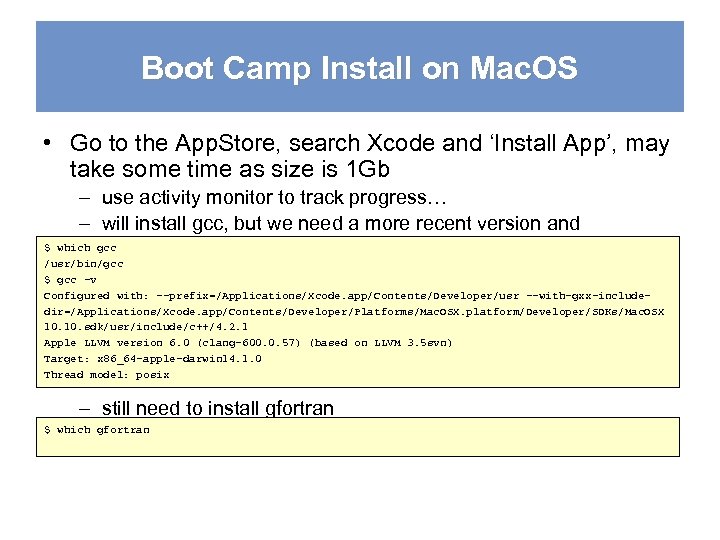Click the main bullet point dot
This screenshot has width=720, height=540.
[x=48, y=143]
